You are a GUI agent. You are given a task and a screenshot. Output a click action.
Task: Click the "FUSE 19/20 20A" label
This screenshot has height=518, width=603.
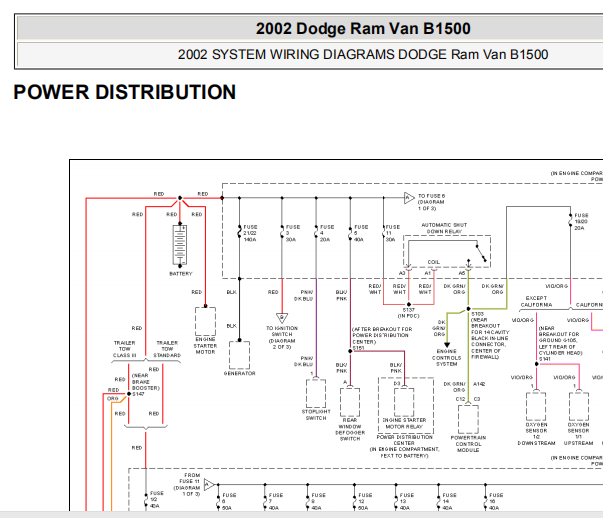point(581,222)
